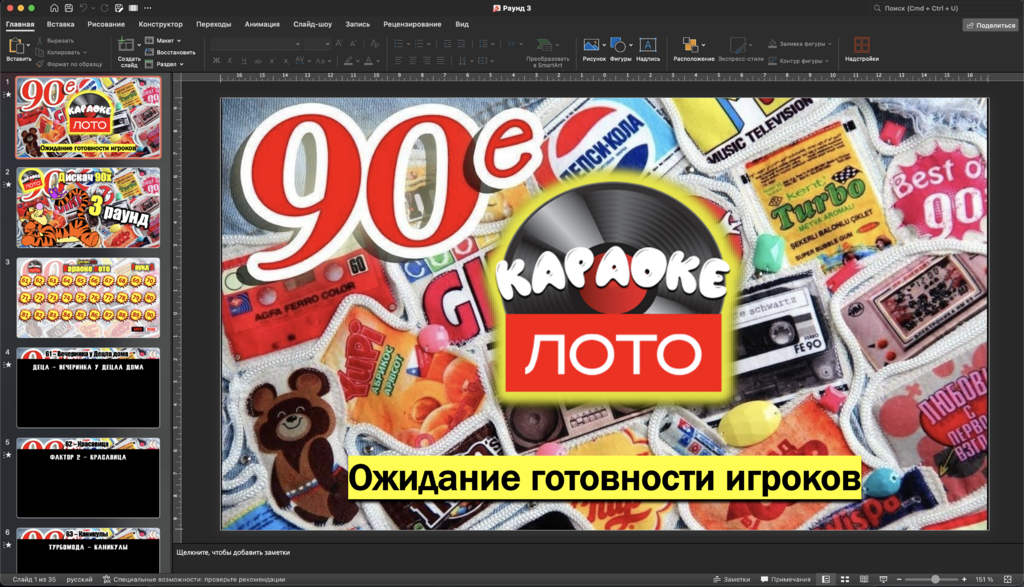Screen dimensions: 1024x587
Task: Click the 151 % zoom level value
Action: pos(984,579)
